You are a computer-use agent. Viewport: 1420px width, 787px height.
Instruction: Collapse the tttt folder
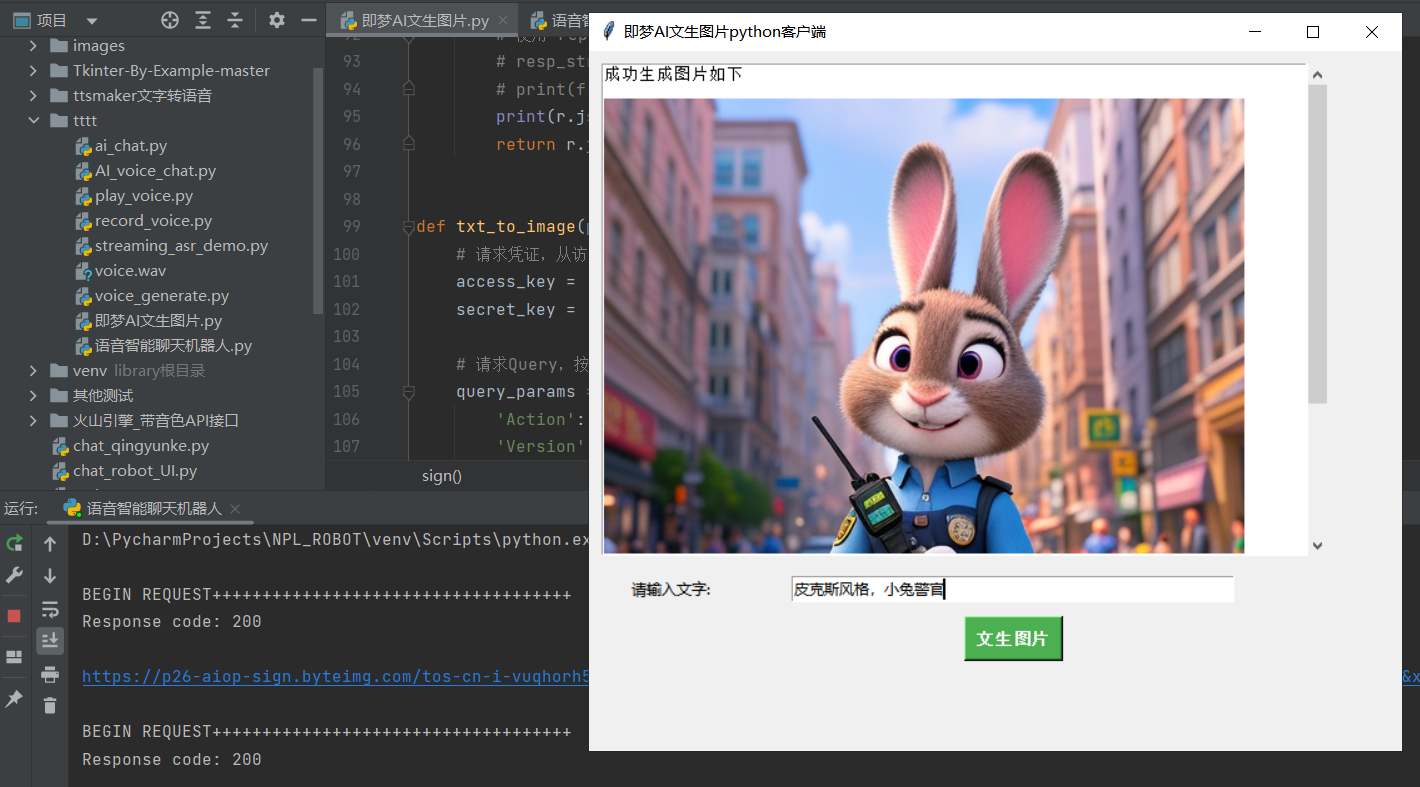[33, 121]
